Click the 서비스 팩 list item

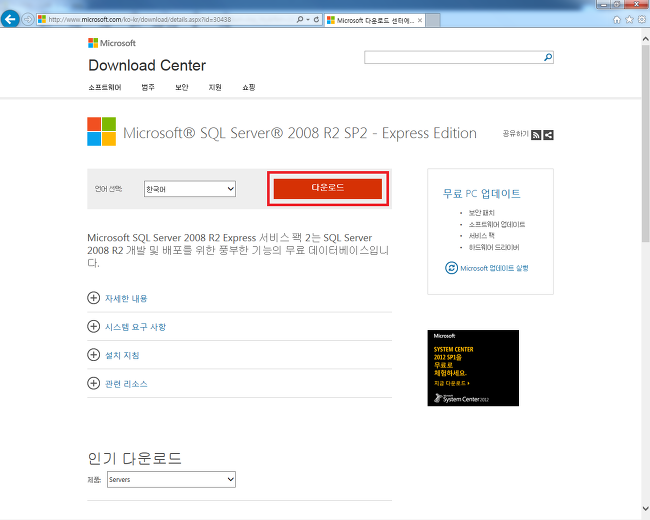click(482, 236)
